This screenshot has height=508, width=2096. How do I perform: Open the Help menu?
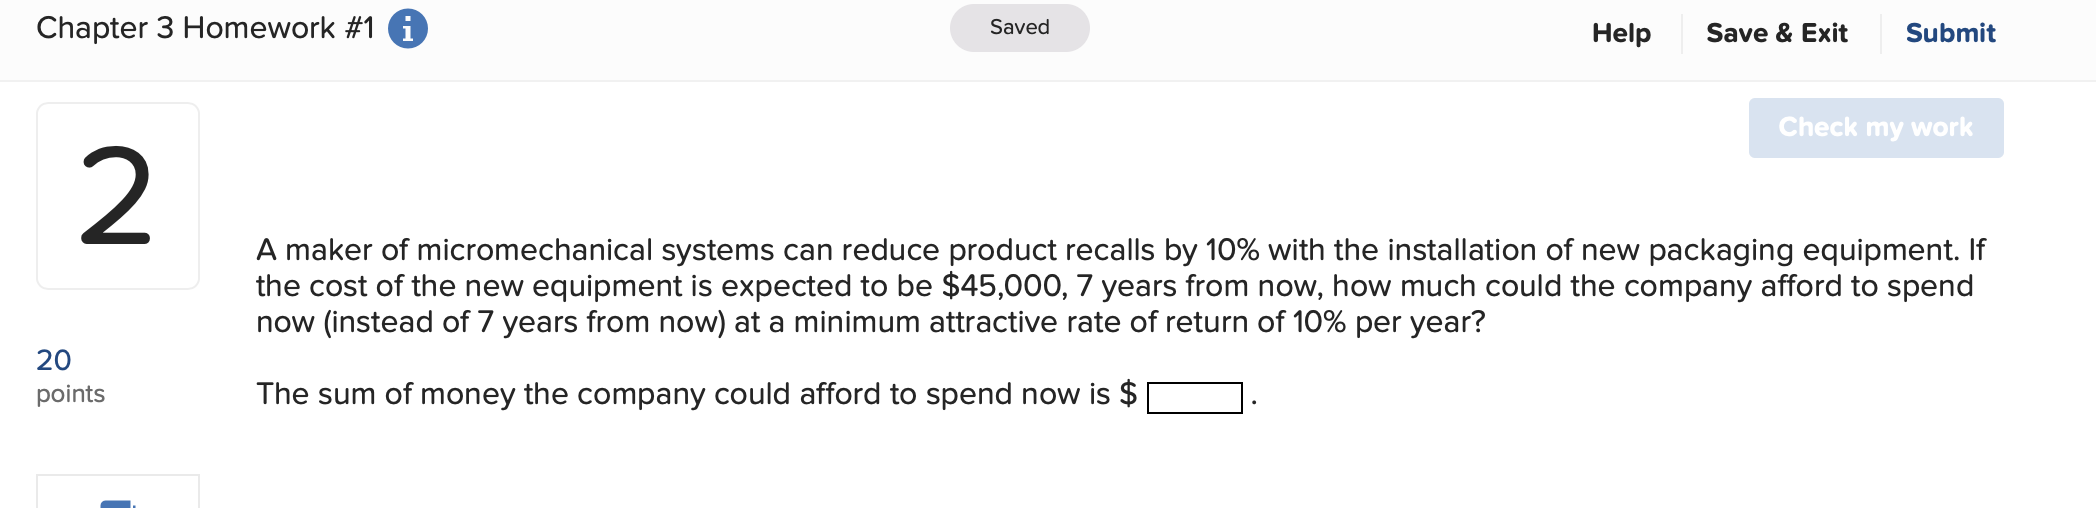coord(1621,33)
